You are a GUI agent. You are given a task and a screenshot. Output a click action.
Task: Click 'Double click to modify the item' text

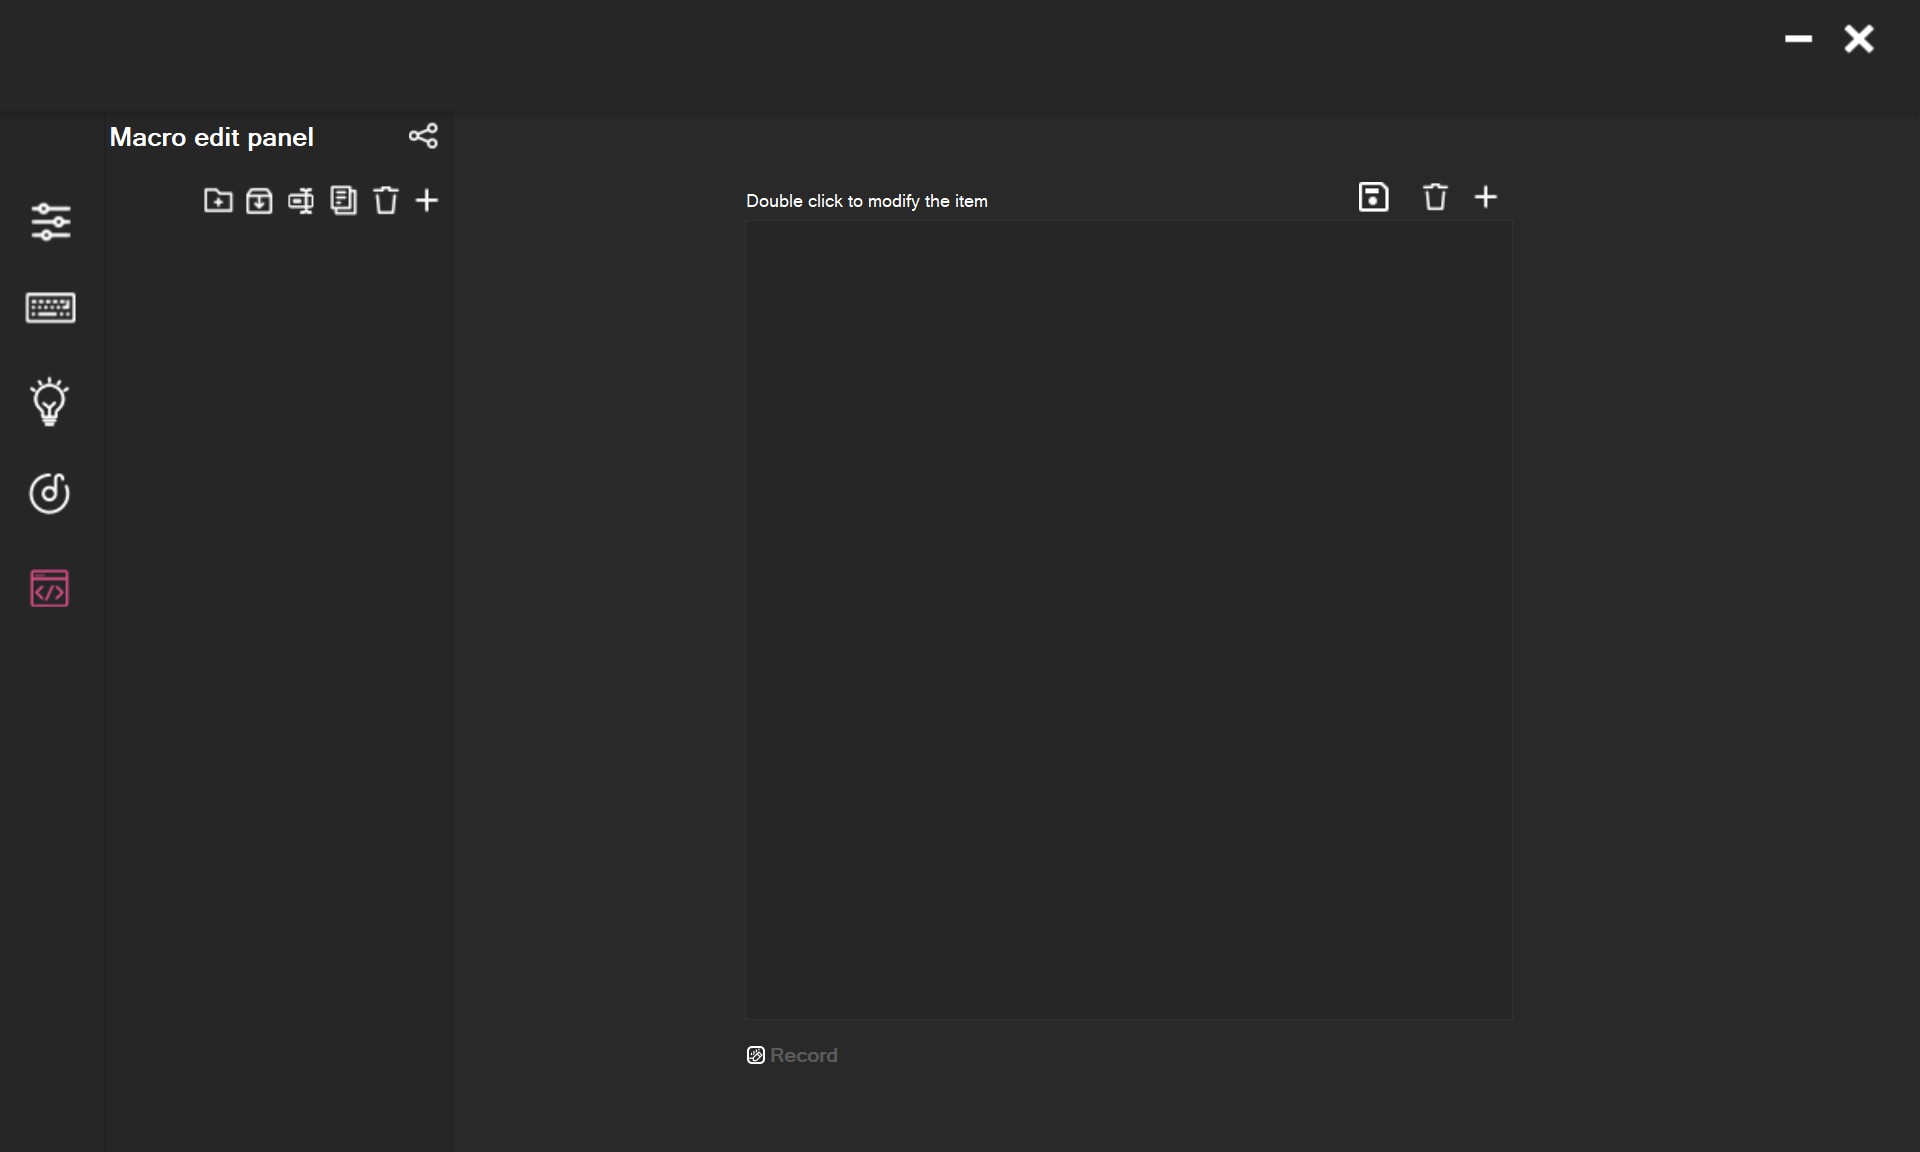tap(867, 201)
